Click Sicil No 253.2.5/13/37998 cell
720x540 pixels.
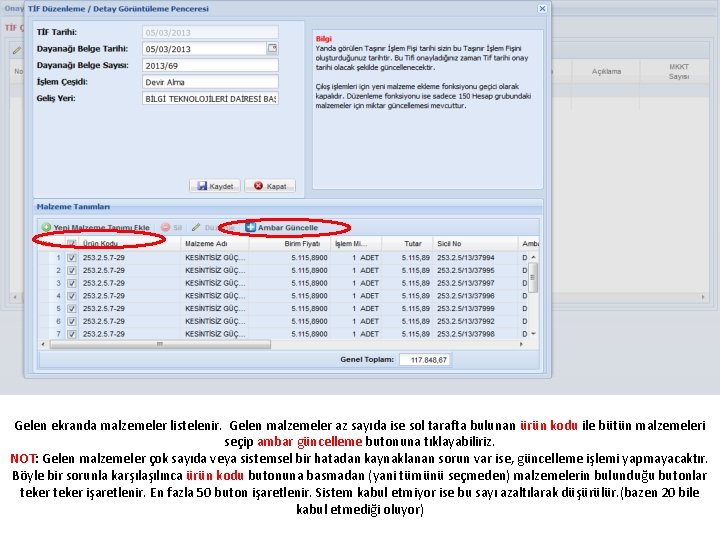point(476,334)
